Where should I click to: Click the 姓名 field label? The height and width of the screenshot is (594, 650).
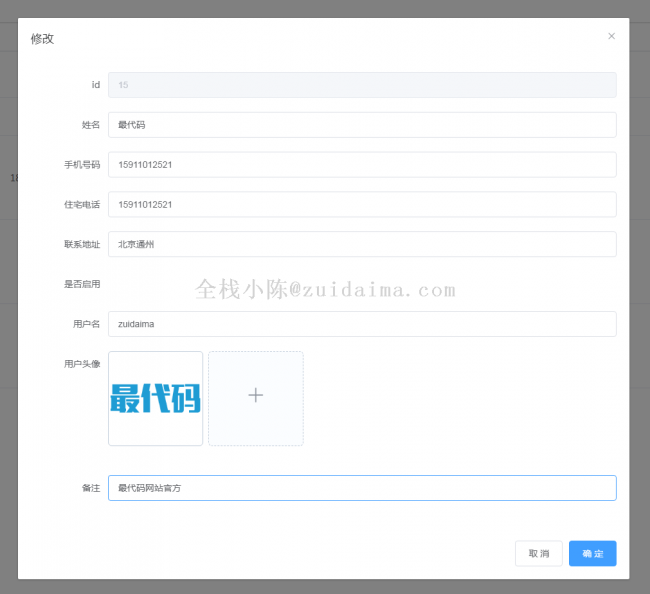click(x=90, y=125)
